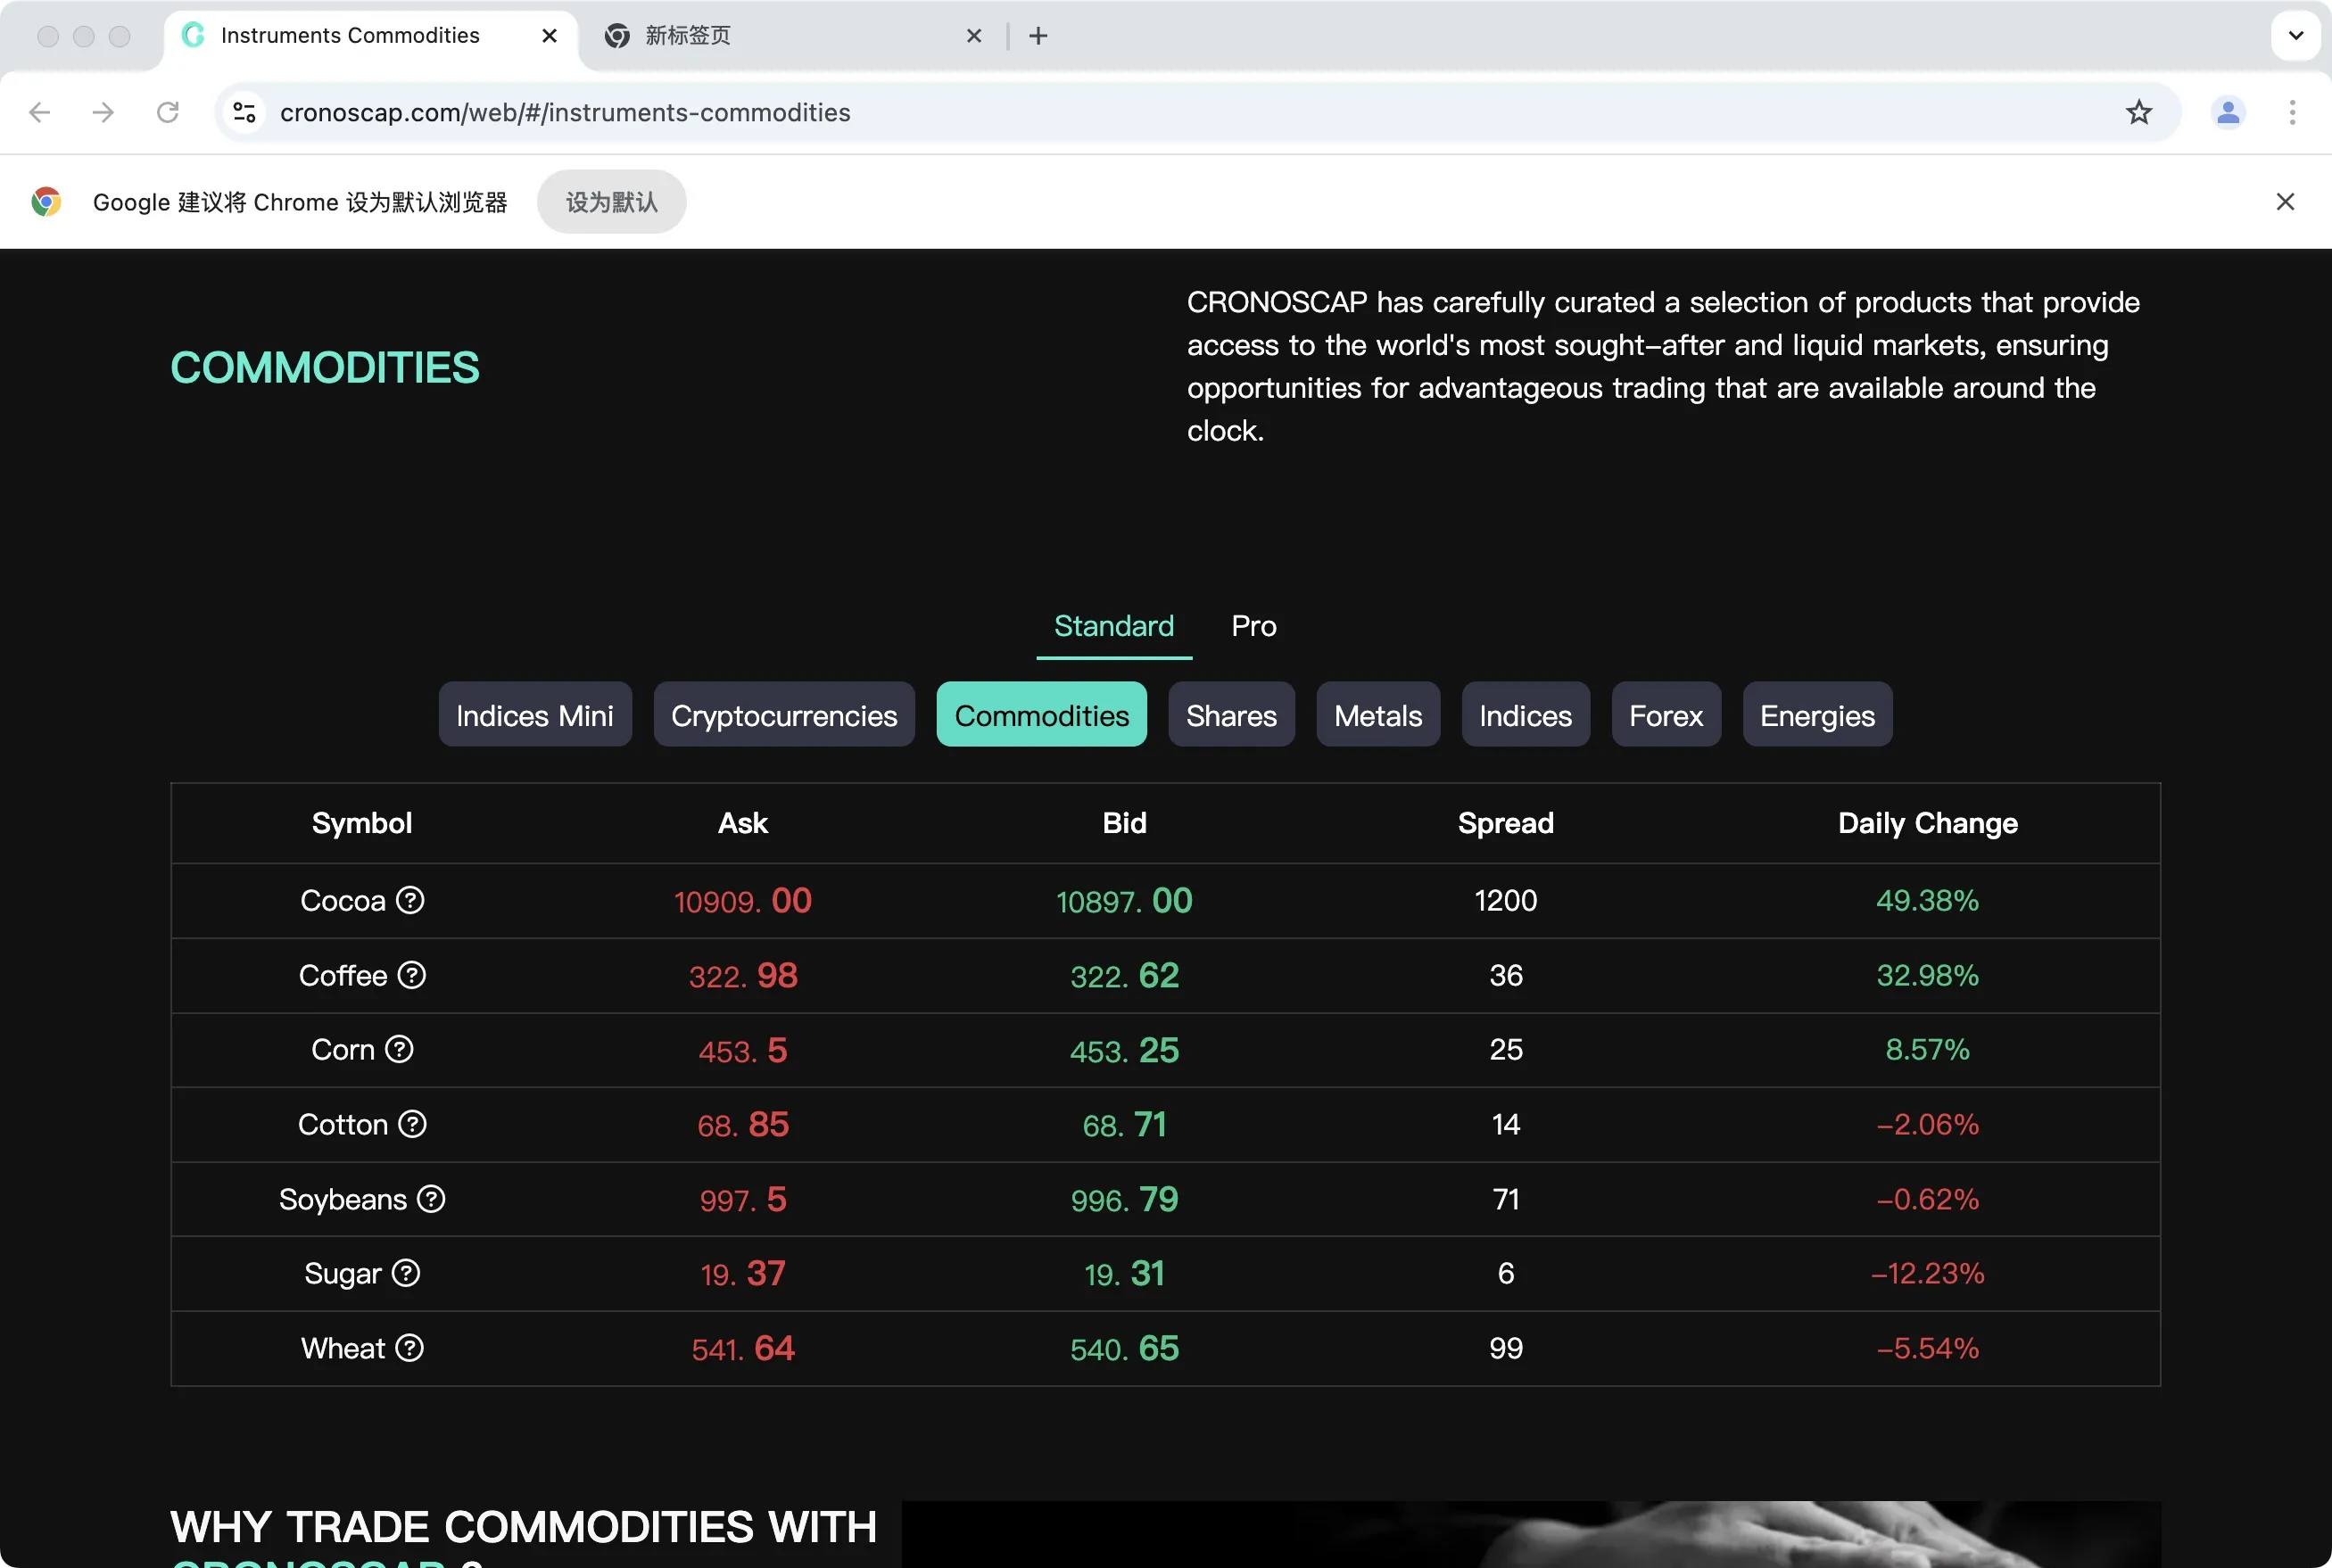Select the Commodities category button
This screenshot has height=1568, width=2332.
[x=1041, y=714]
